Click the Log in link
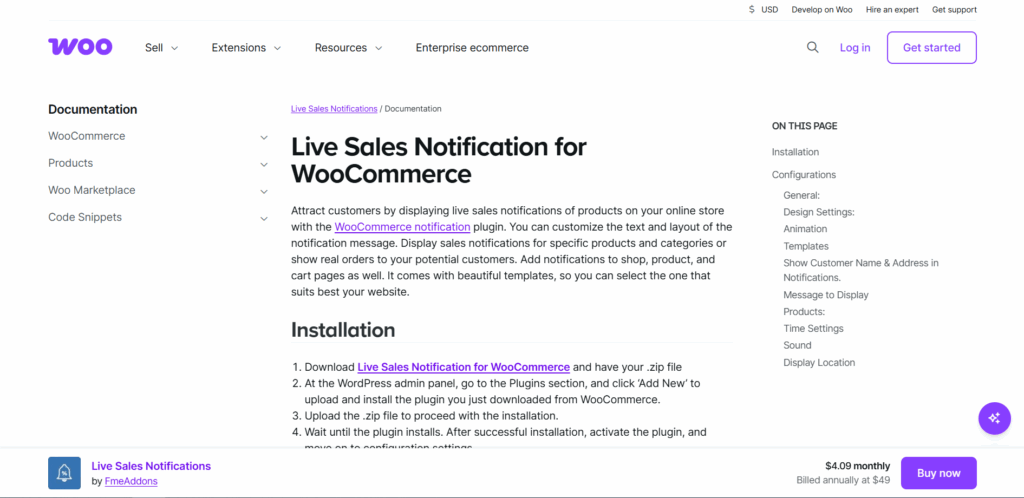Image resolution: width=1024 pixels, height=498 pixels. pyautogui.click(x=855, y=48)
